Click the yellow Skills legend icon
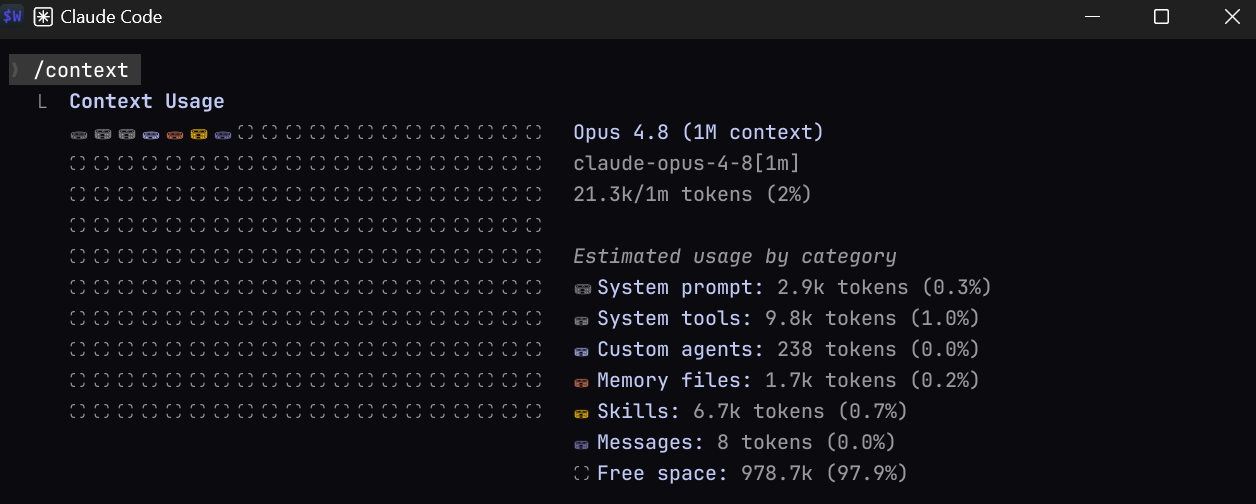The width and height of the screenshot is (1256, 504). (582, 413)
